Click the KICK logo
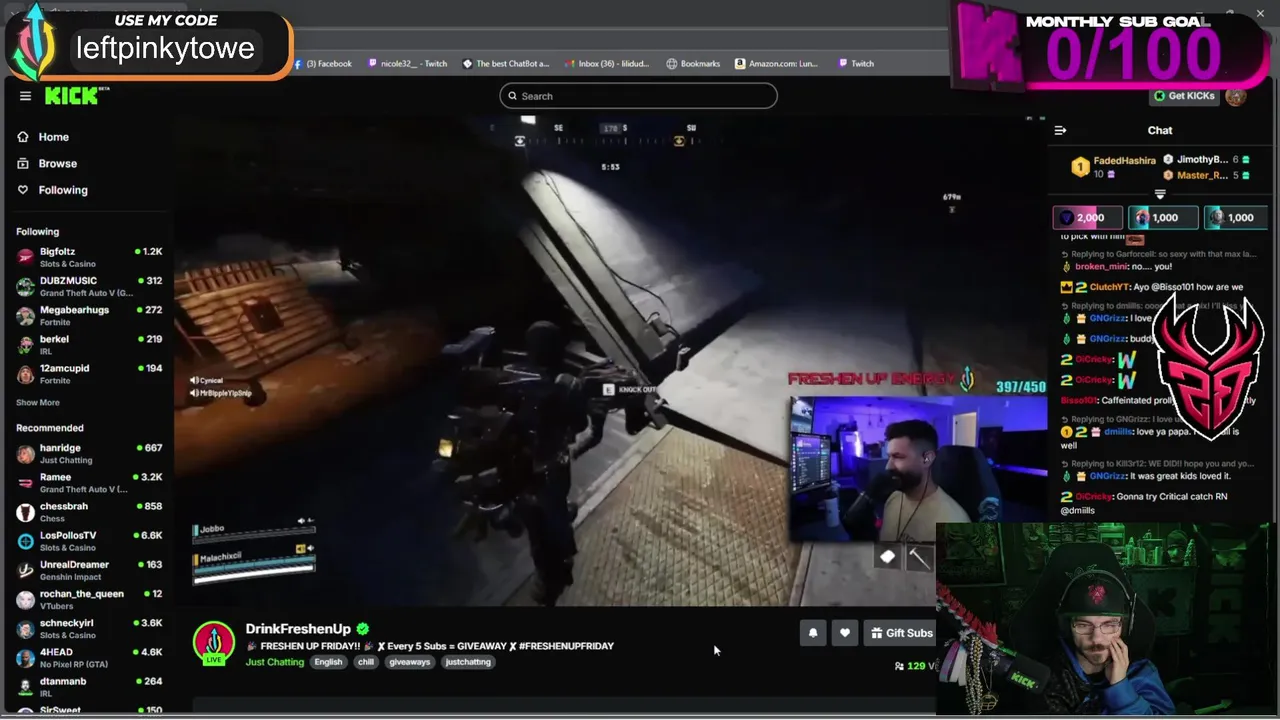This screenshot has width=1280, height=720. 74,96
